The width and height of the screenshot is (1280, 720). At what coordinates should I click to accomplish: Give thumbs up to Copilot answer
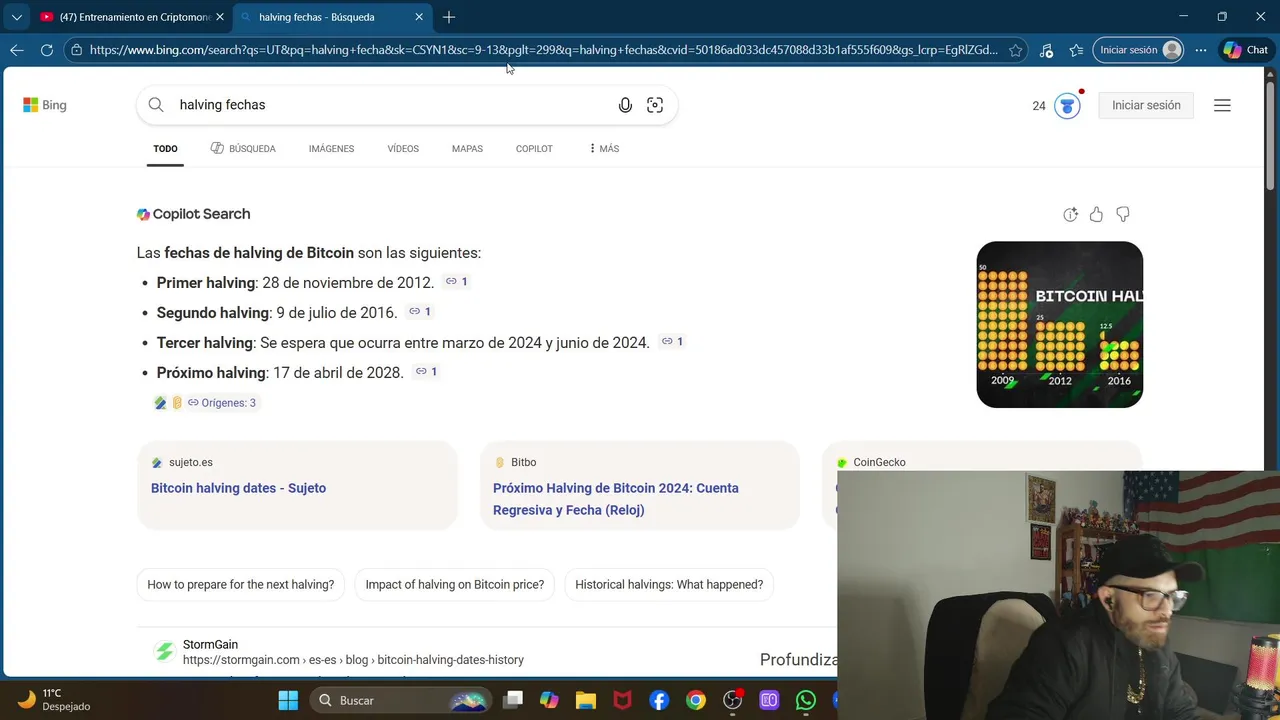[x=1096, y=214]
